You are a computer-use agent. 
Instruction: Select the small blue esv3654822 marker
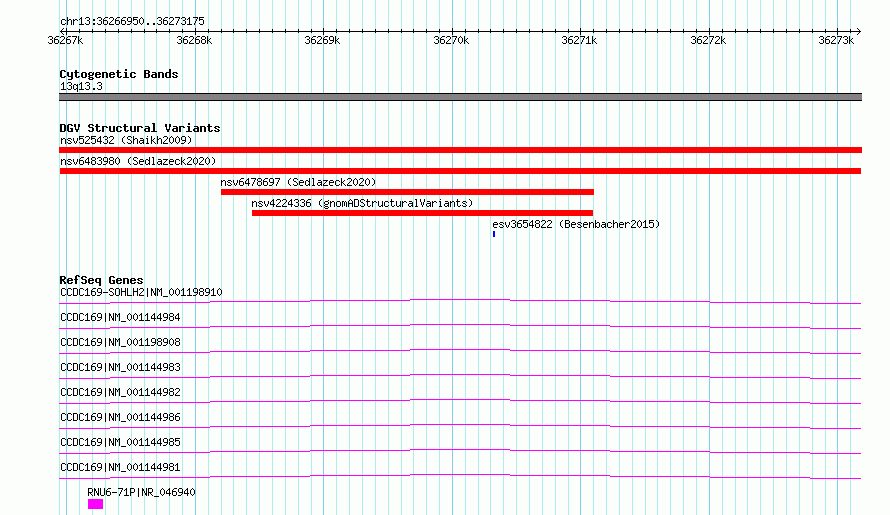(x=494, y=234)
